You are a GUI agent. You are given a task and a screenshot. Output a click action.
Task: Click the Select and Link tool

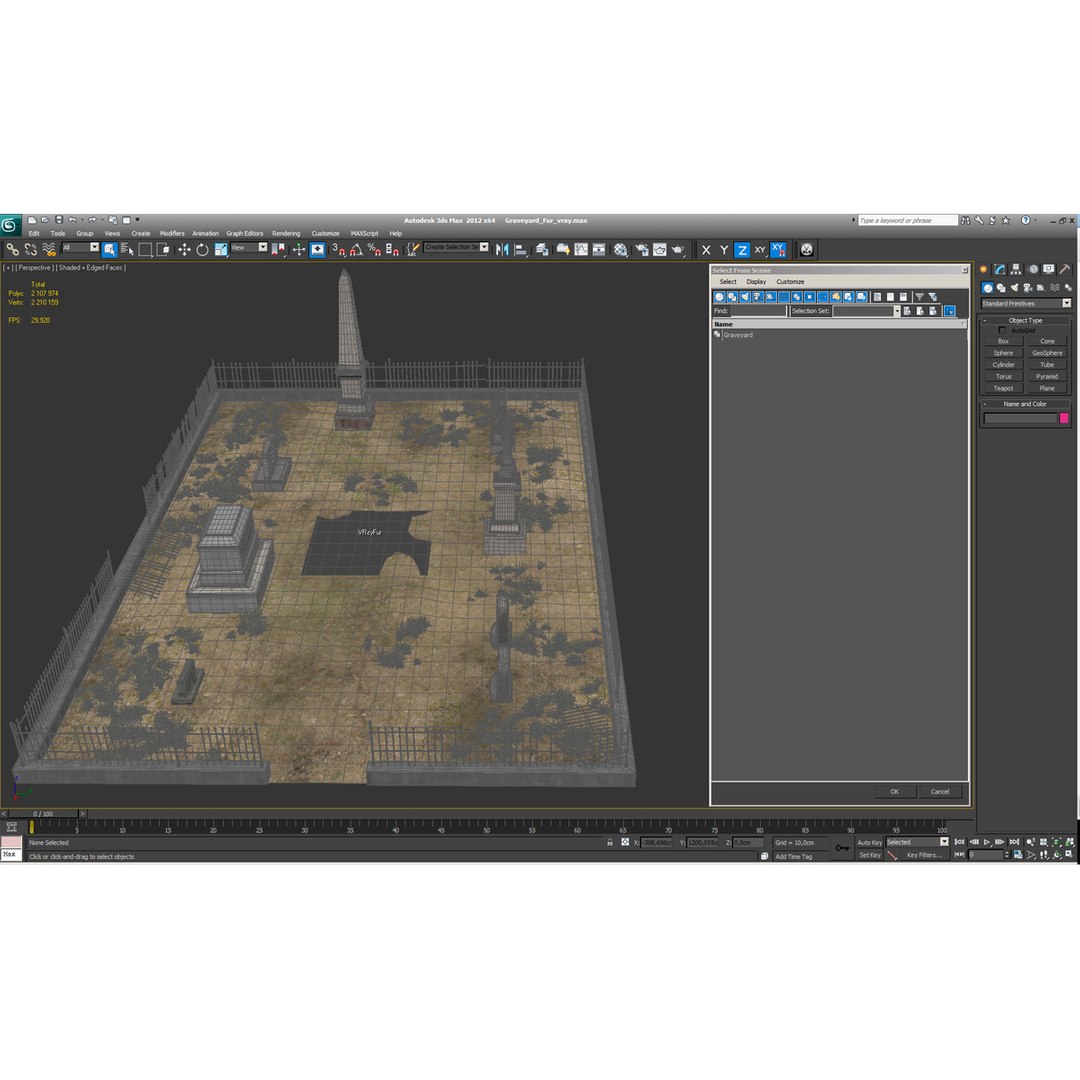click(x=12, y=249)
